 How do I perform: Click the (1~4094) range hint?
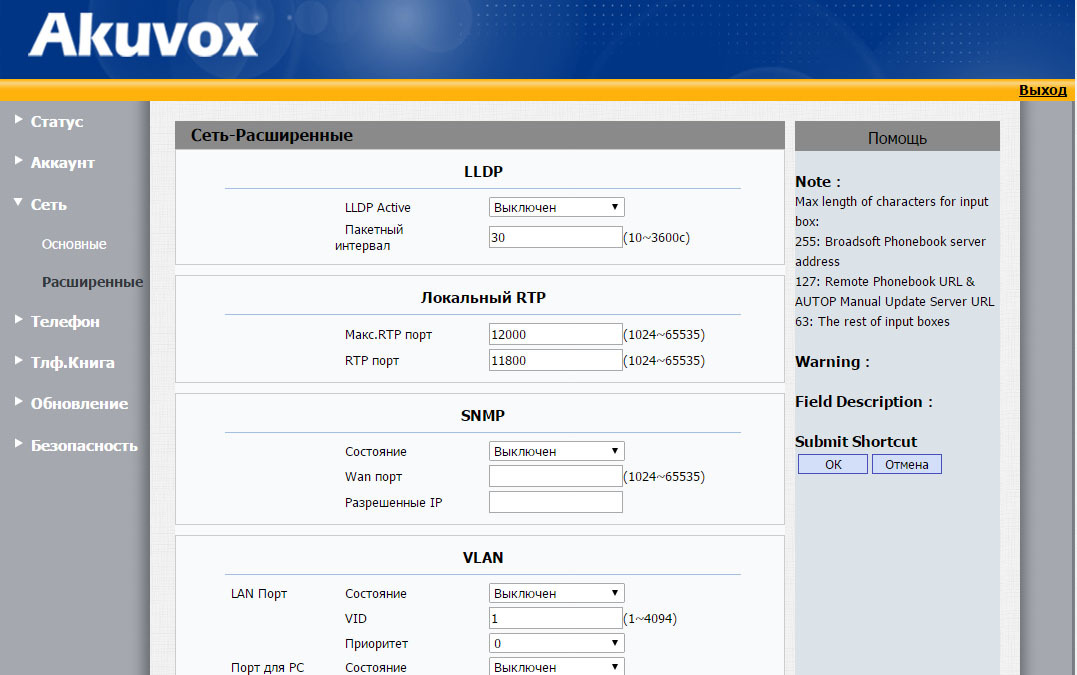point(650,619)
